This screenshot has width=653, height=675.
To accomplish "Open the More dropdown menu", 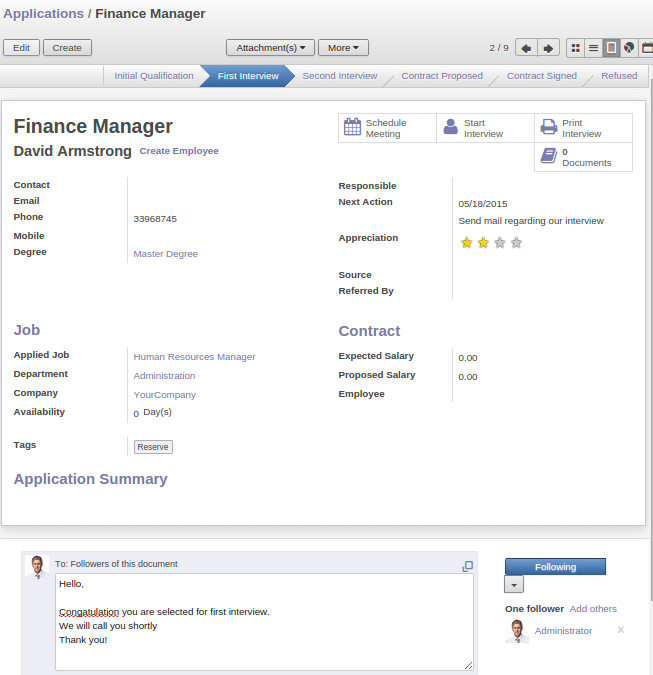I will (x=343, y=48).
